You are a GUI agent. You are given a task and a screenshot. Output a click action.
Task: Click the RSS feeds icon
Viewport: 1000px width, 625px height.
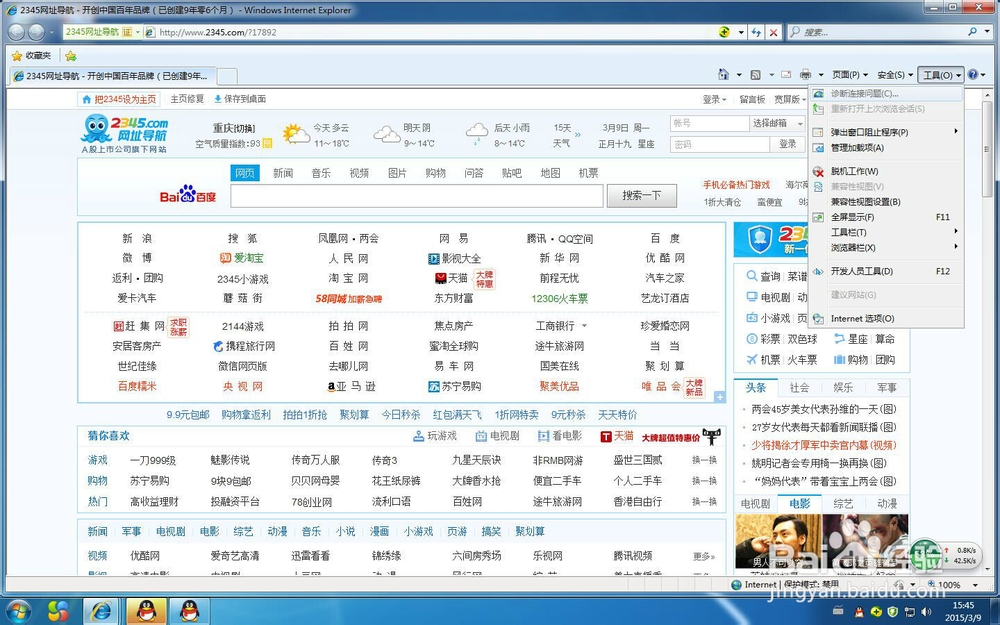[756, 75]
